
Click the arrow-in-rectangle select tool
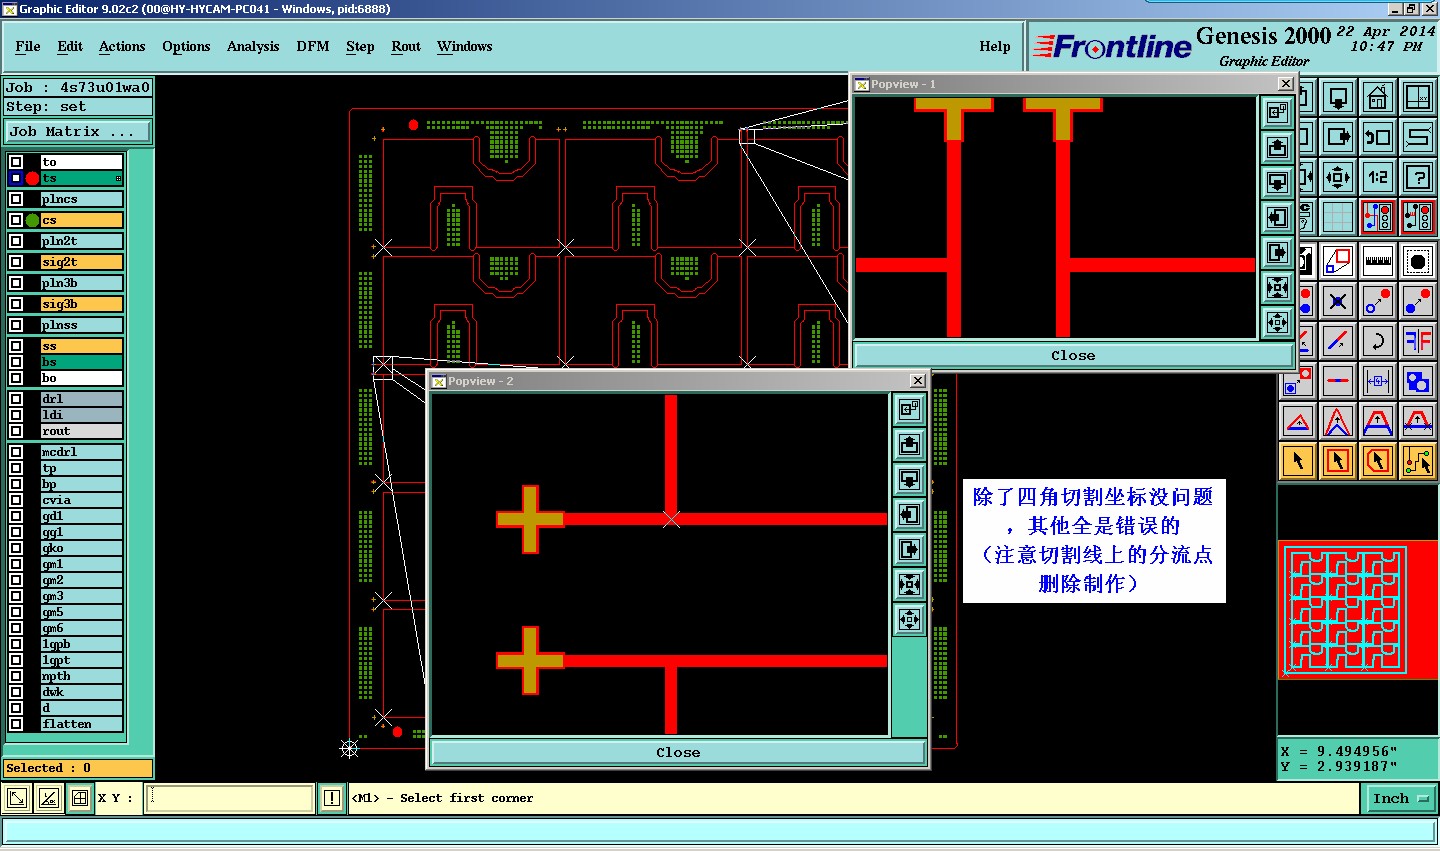point(1338,461)
